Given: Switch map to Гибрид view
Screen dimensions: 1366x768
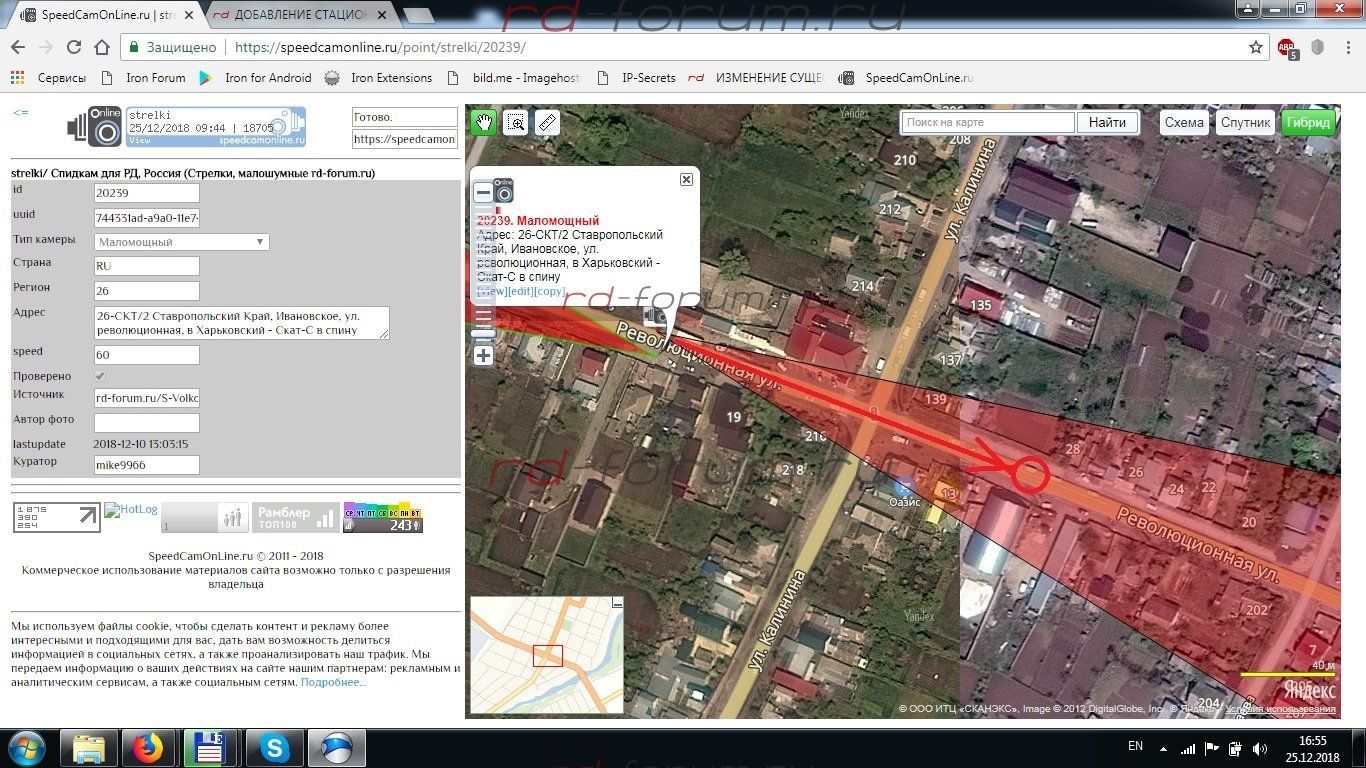Looking at the screenshot, I should [1308, 122].
